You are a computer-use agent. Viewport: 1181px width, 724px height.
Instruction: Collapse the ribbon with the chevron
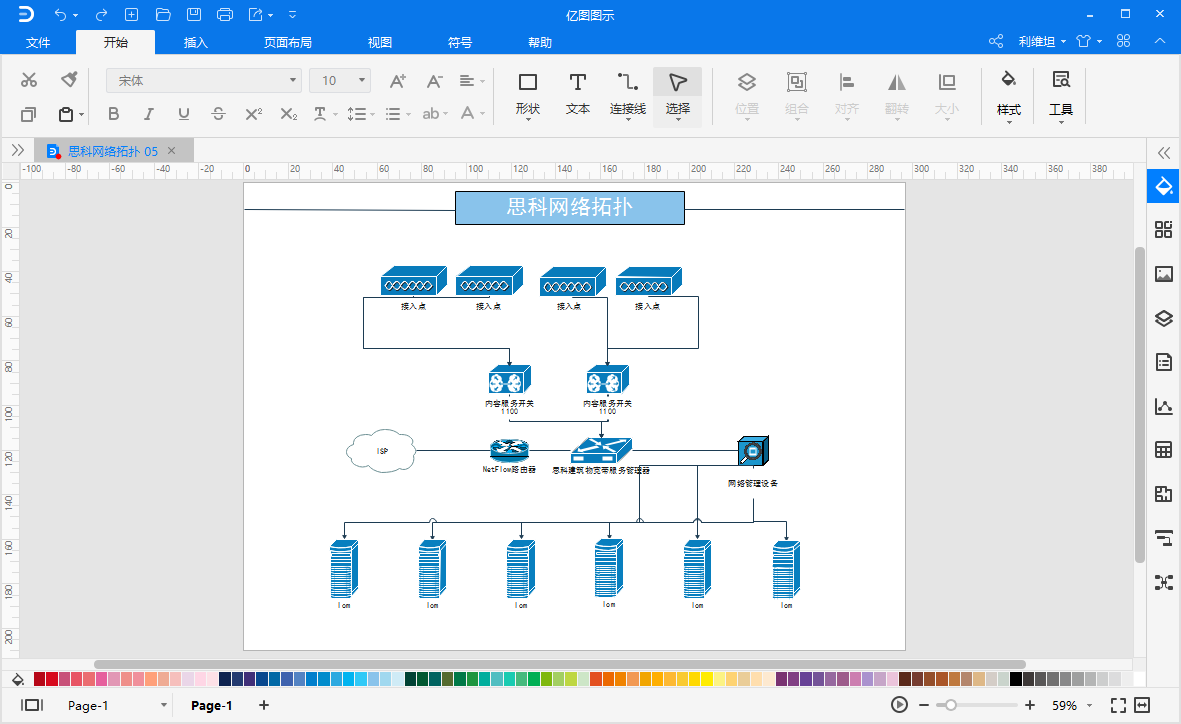tap(1160, 41)
